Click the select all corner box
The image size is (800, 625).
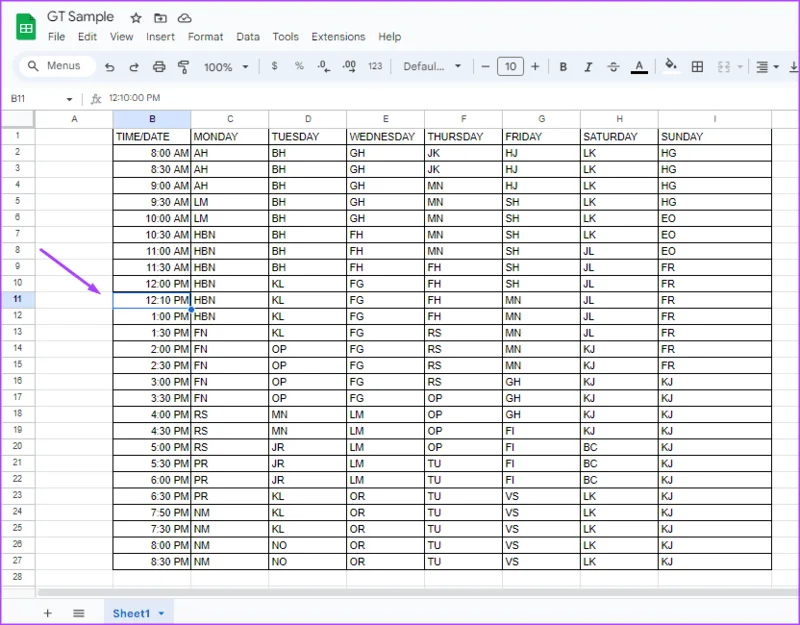click(x=17, y=119)
